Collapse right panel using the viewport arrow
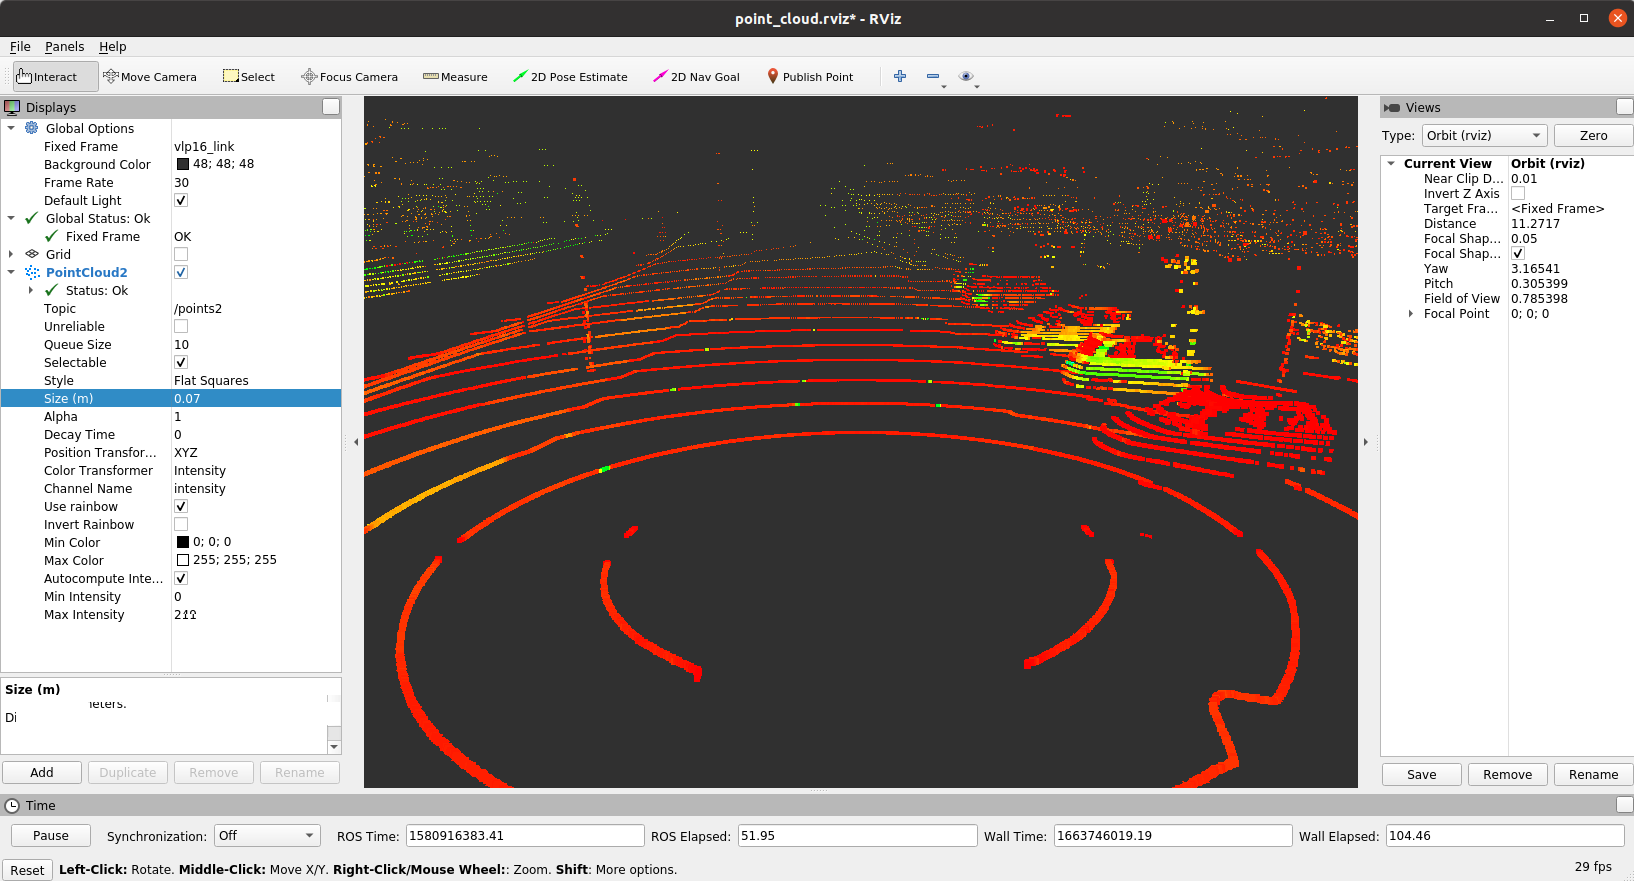The image size is (1634, 881). [1366, 441]
